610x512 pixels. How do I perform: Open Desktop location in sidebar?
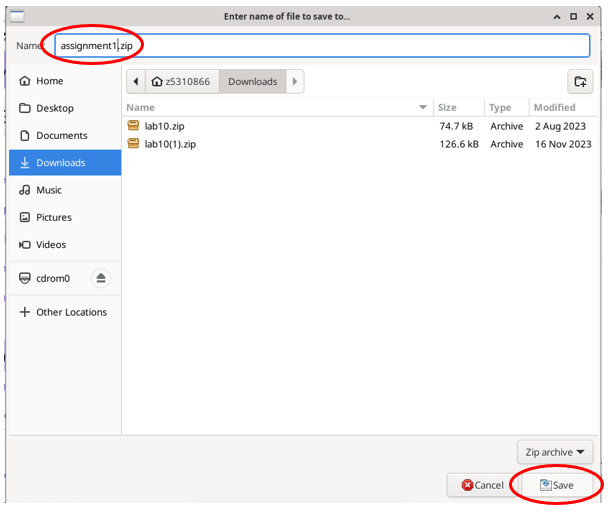[x=65, y=108]
